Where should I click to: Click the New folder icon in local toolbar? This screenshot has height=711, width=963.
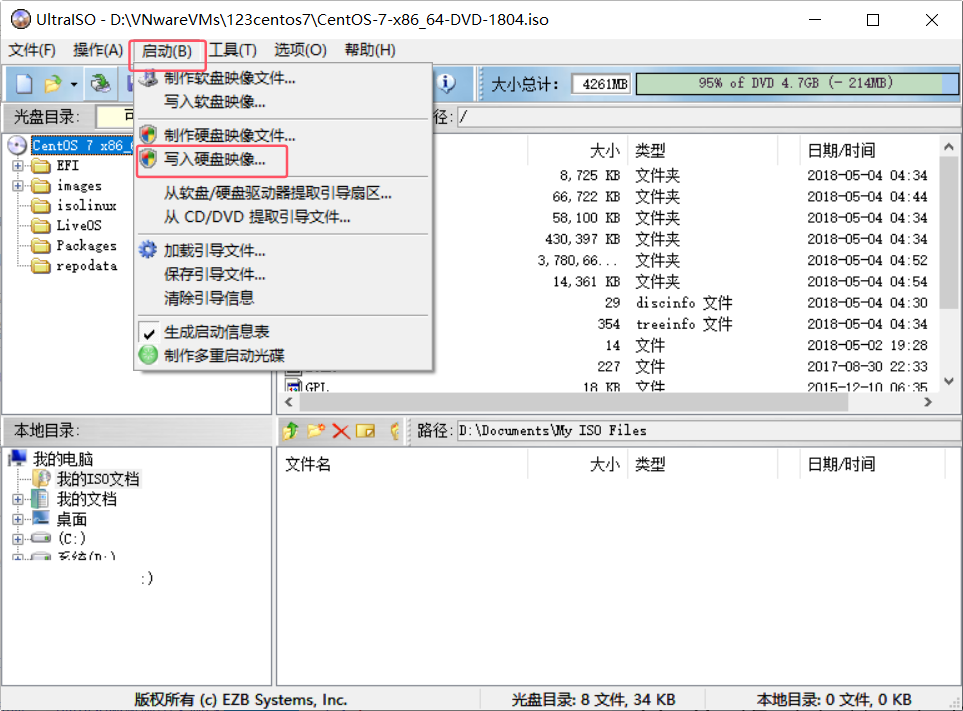(316, 430)
